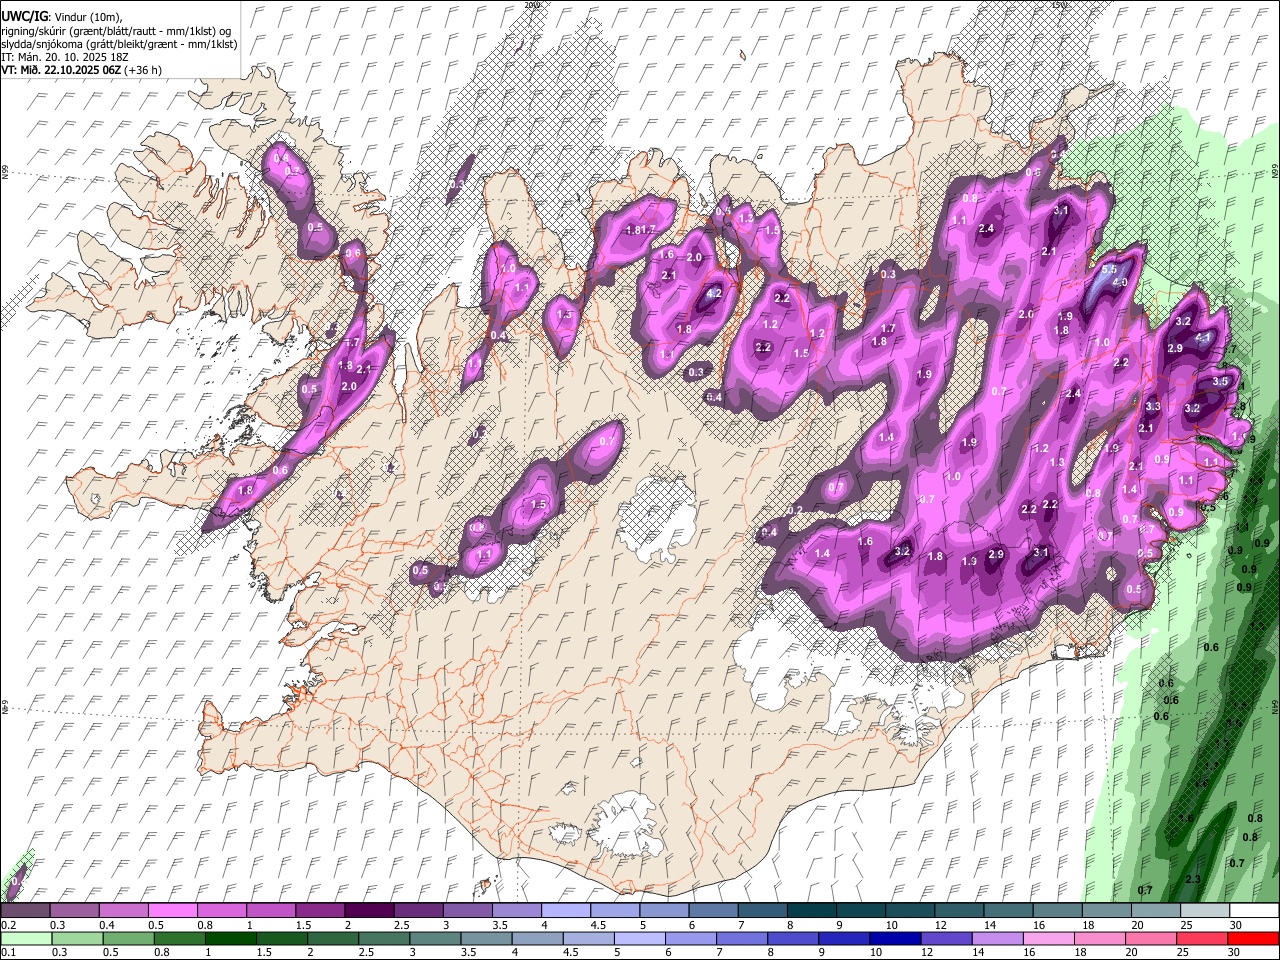
Task: Pick the 25–30 light gray snow scale swatch
Action: 1205,911
